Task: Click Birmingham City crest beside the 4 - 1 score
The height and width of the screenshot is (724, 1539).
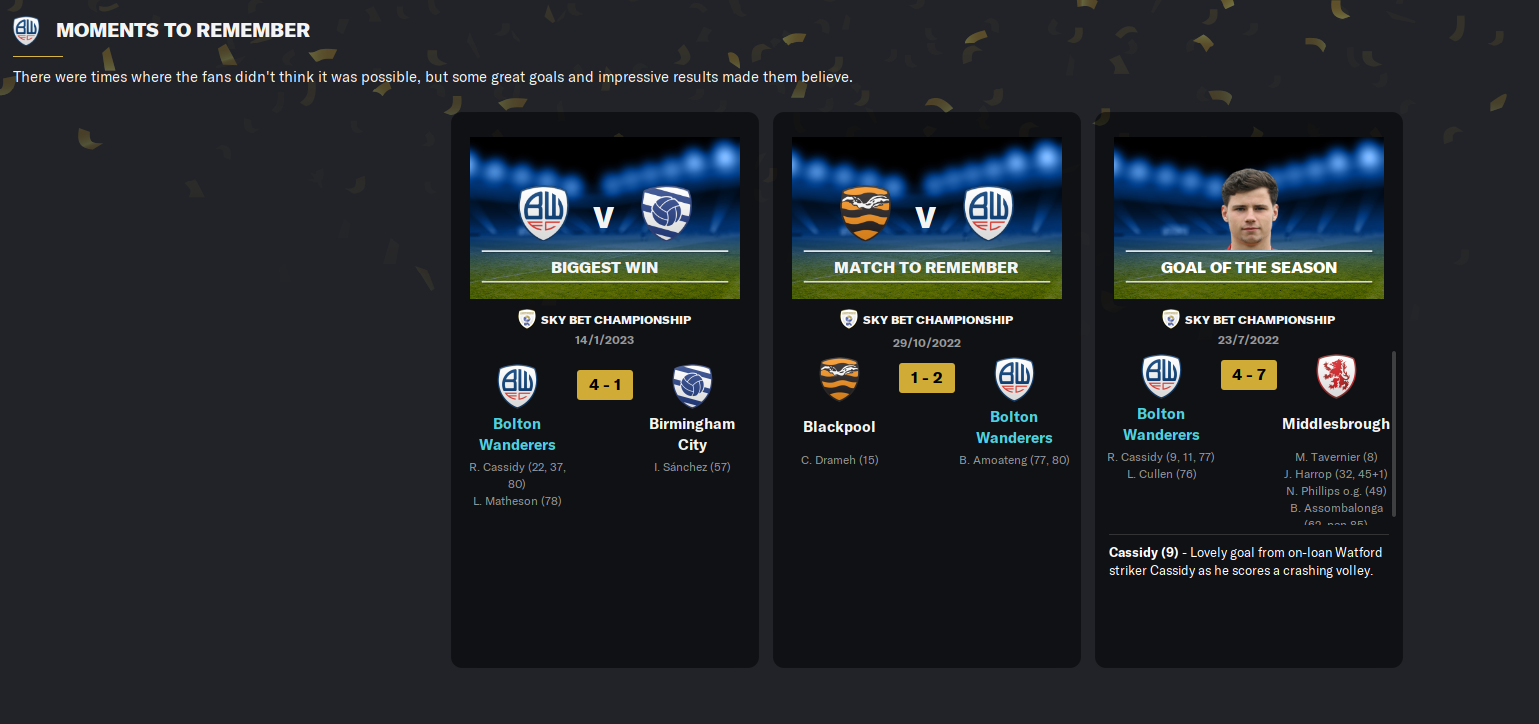Action: 692,386
